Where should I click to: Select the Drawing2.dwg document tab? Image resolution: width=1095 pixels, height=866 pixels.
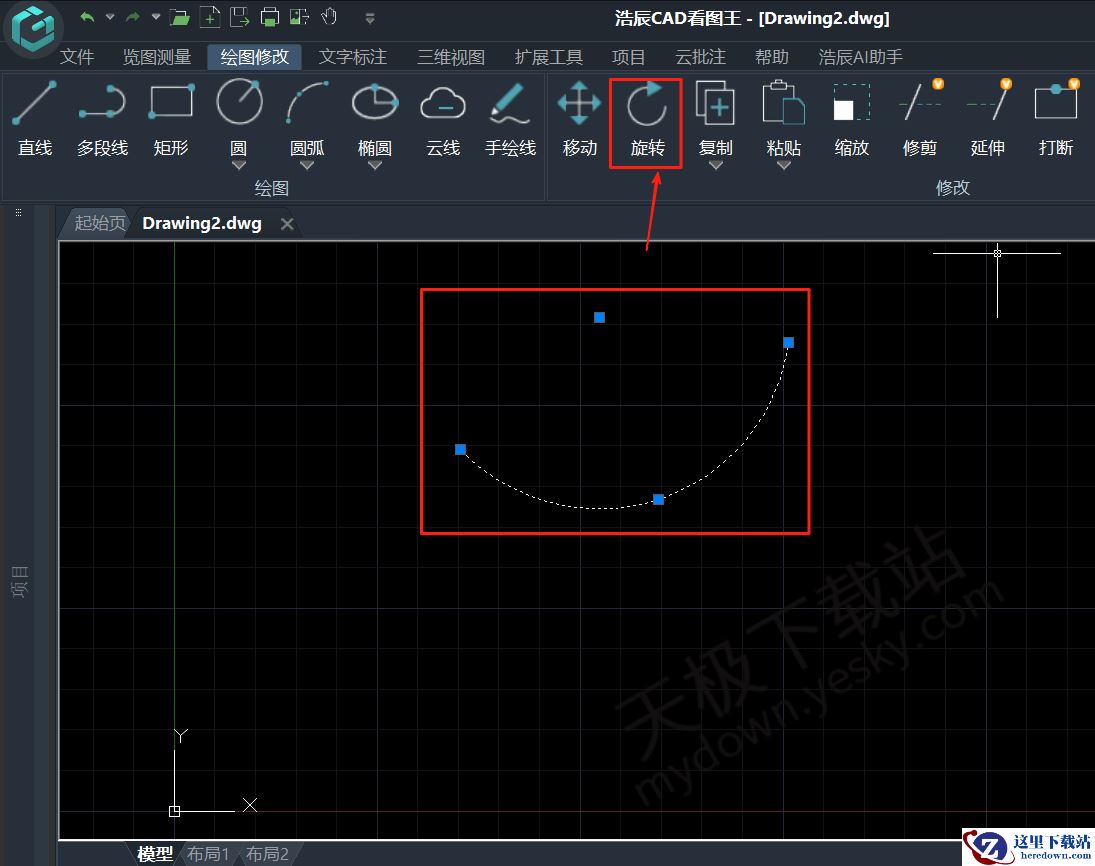202,223
